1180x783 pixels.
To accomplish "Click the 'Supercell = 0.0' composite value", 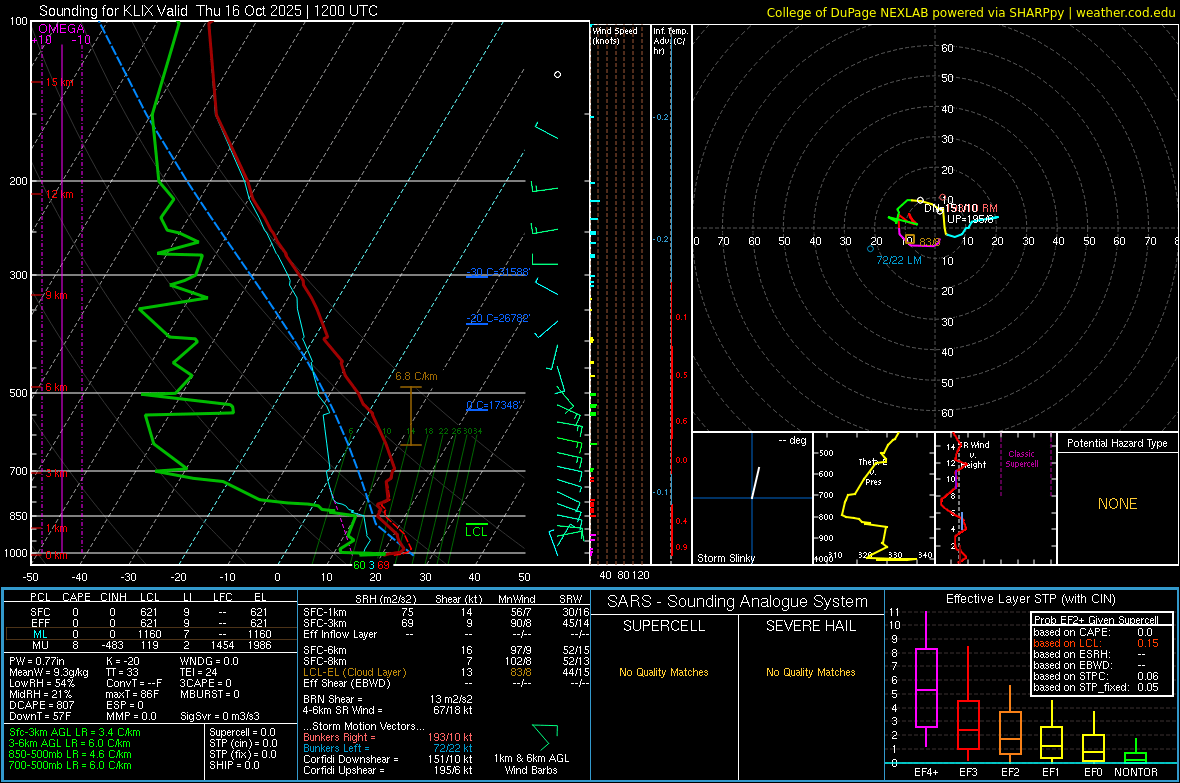I will coord(242,732).
